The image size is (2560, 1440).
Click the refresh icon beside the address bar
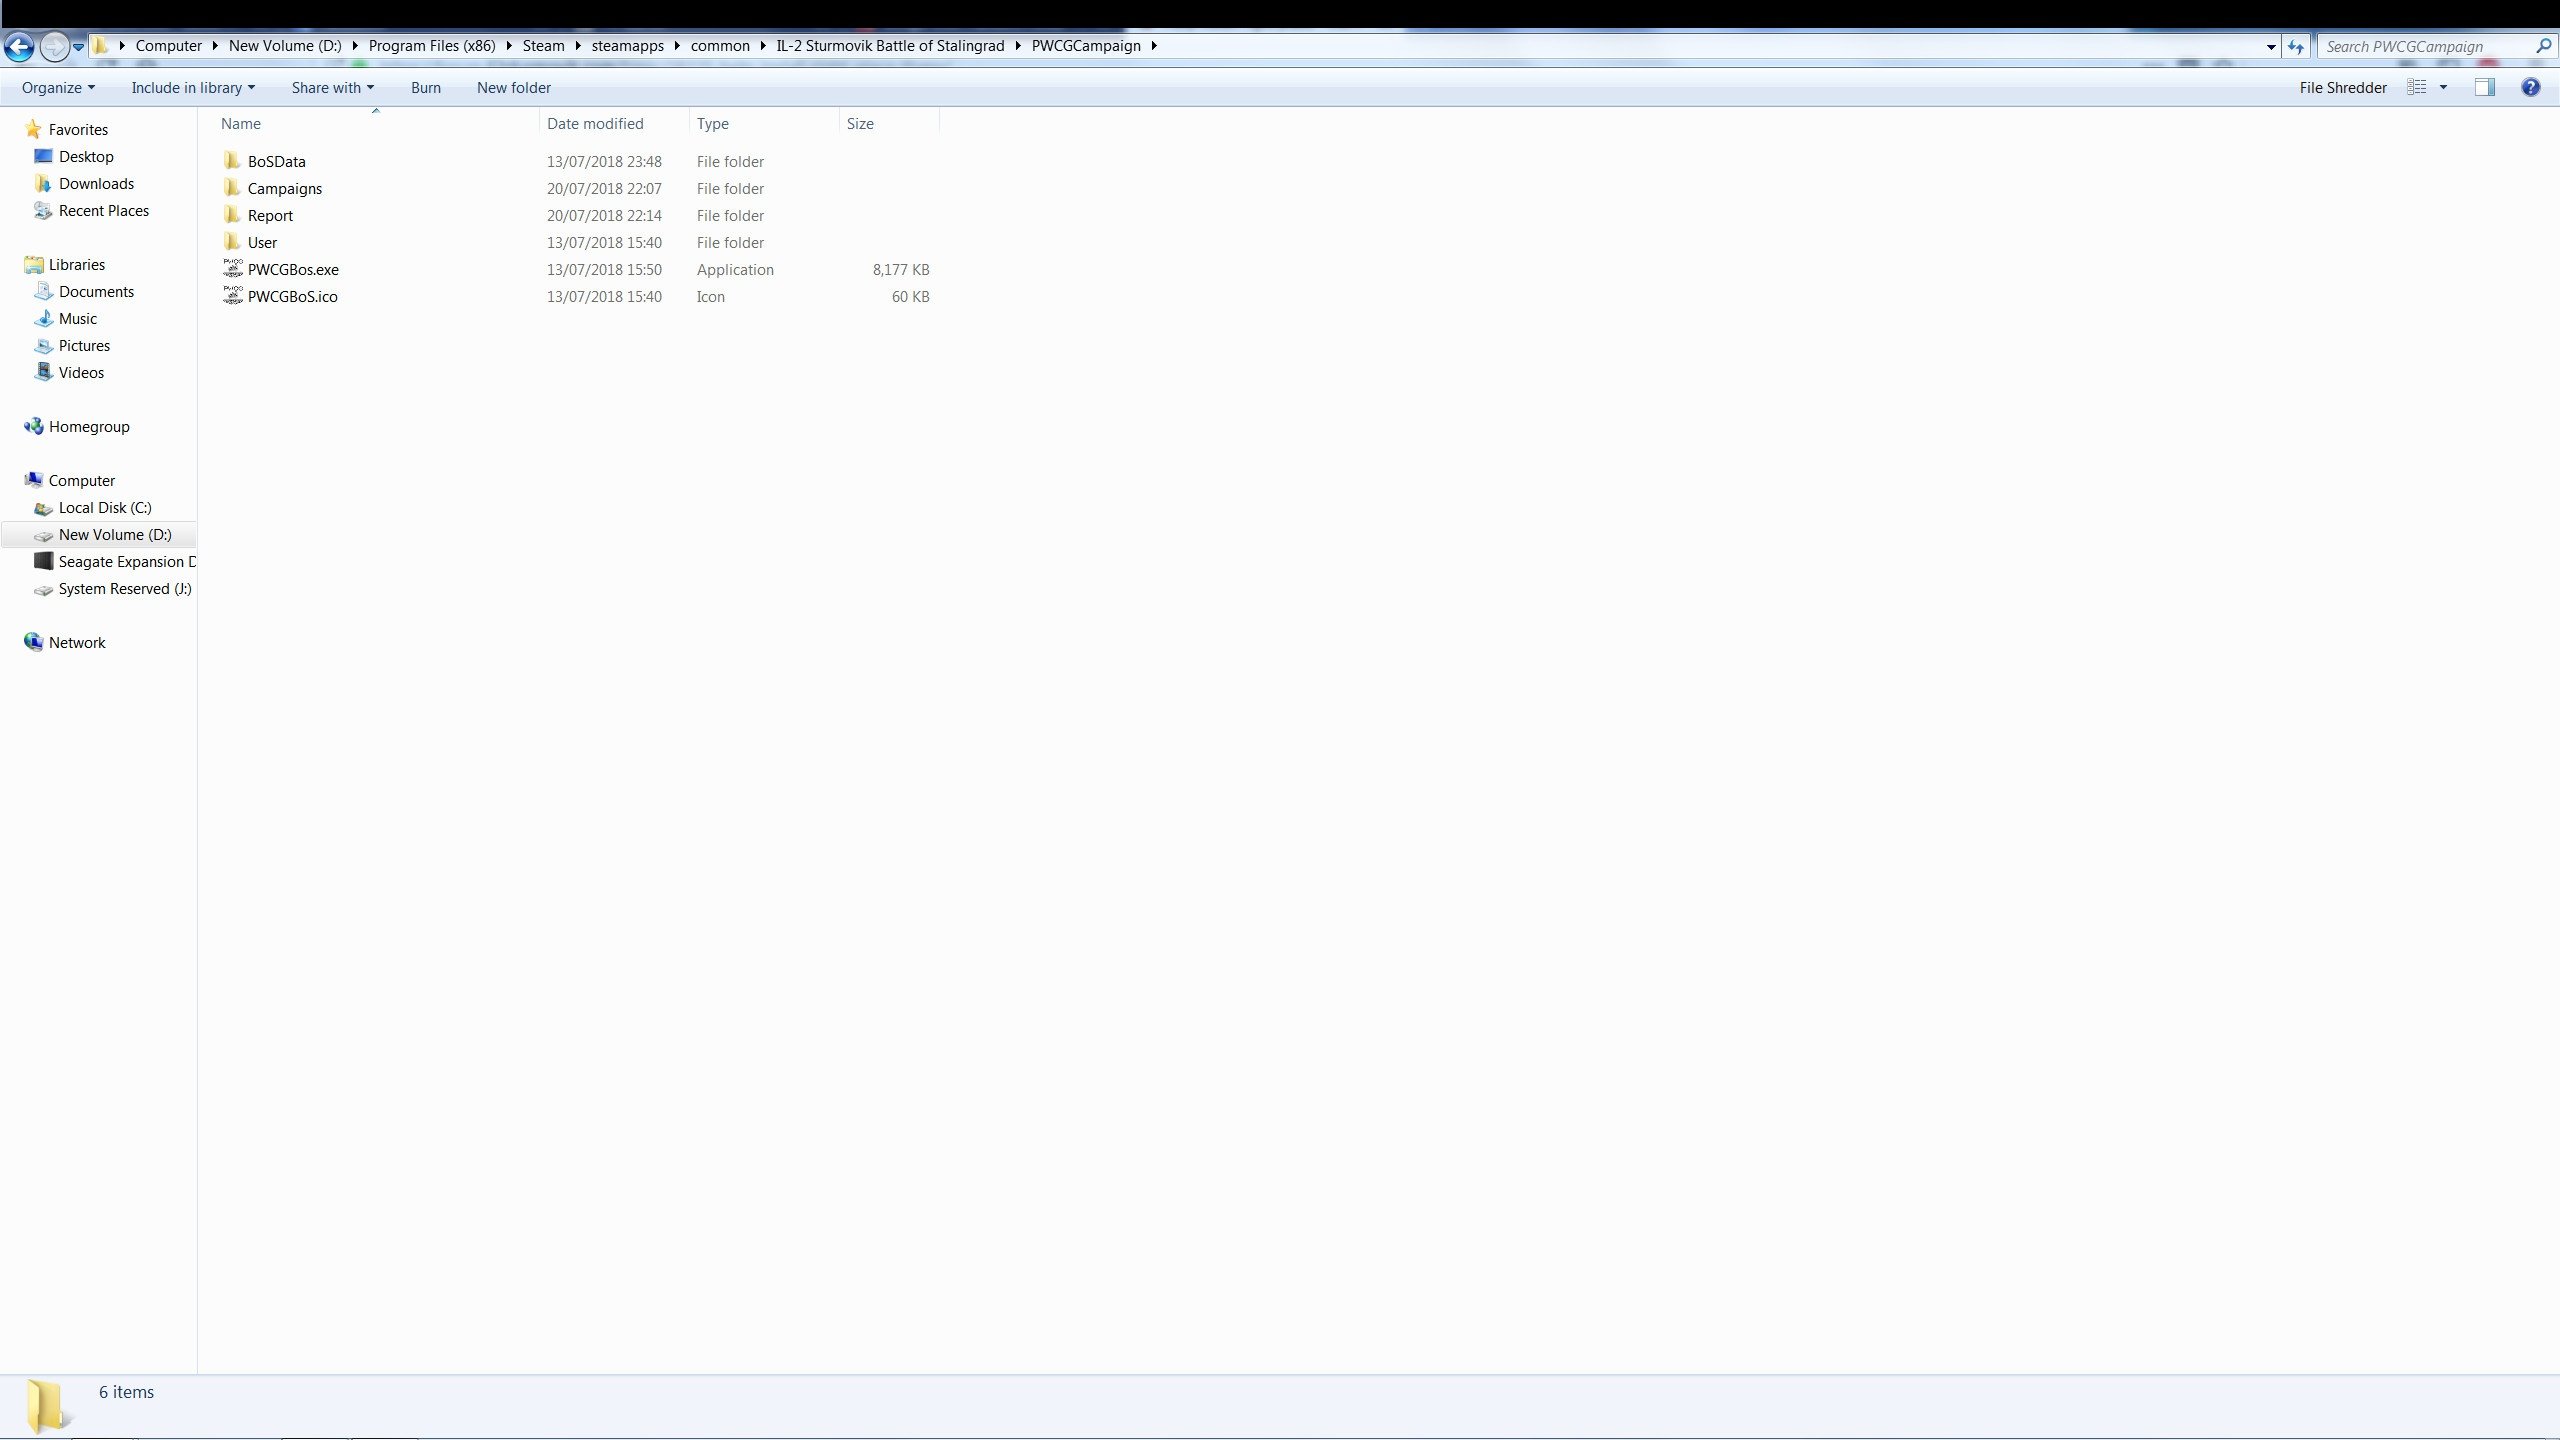[2295, 46]
